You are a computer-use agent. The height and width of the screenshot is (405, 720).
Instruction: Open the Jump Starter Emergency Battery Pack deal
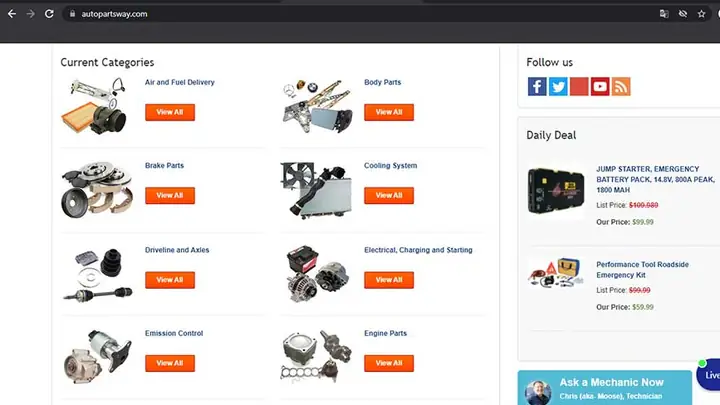tap(655, 179)
